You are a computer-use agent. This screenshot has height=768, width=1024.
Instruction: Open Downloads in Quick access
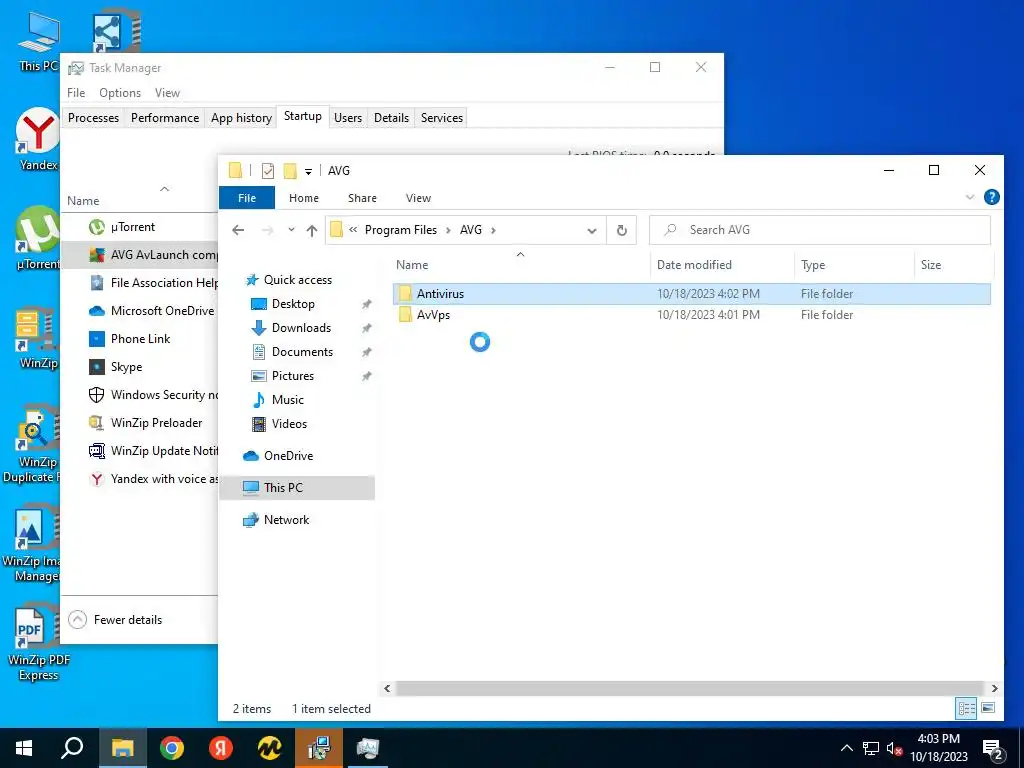301,328
